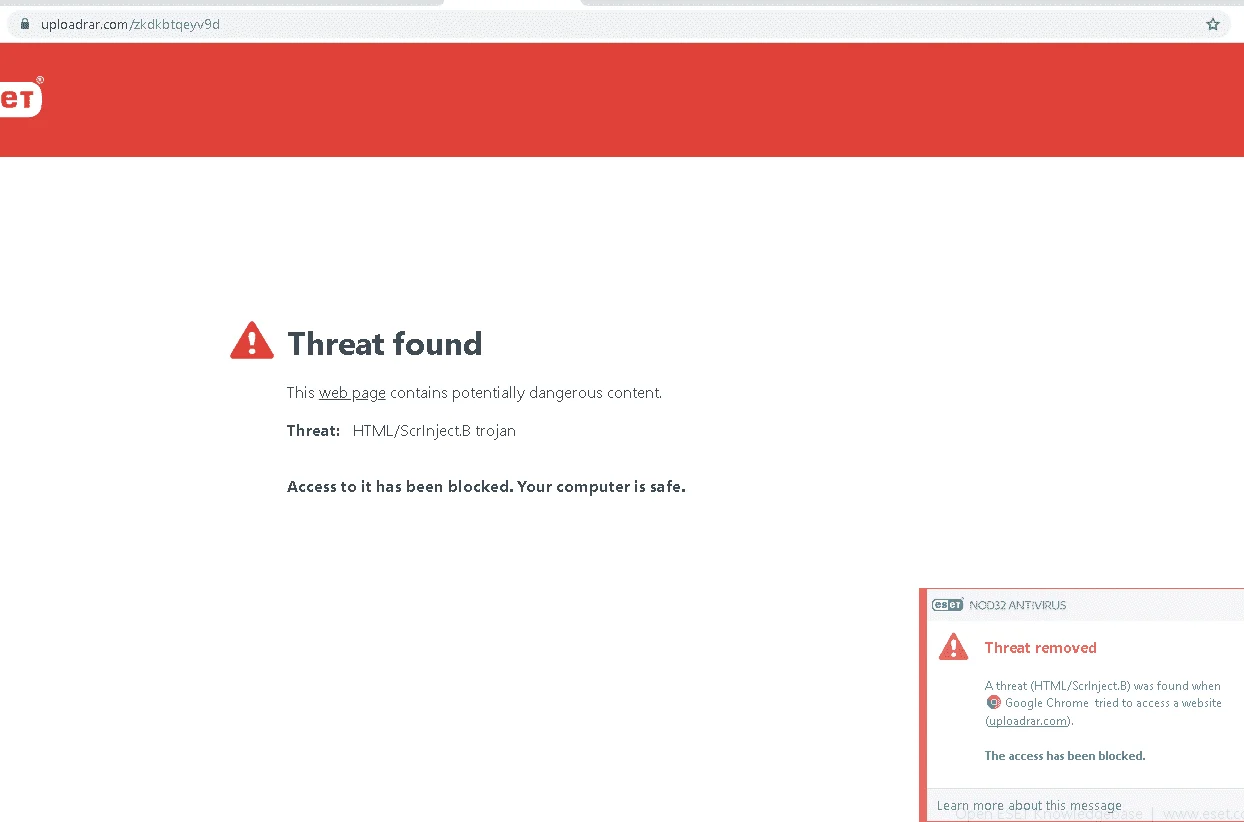Click 'The access has been blocked.' text in popup
This screenshot has height=822, width=1244.
click(1065, 756)
